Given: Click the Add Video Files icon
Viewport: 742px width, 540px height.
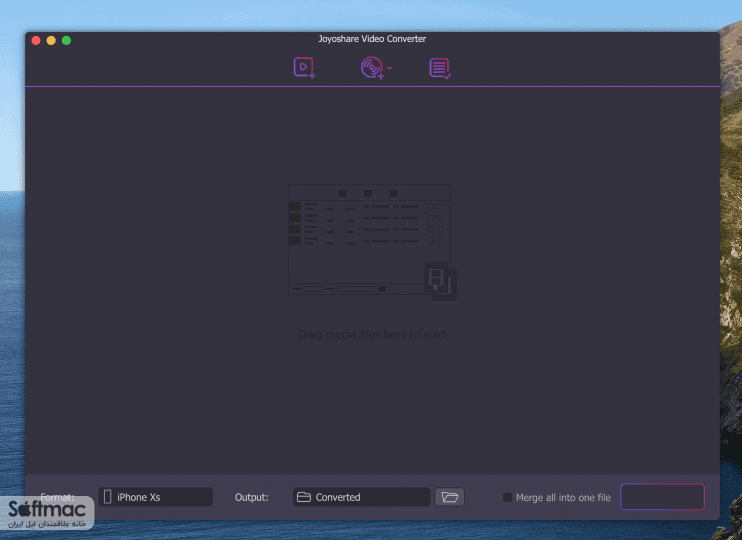Looking at the screenshot, I should pyautogui.click(x=304, y=68).
